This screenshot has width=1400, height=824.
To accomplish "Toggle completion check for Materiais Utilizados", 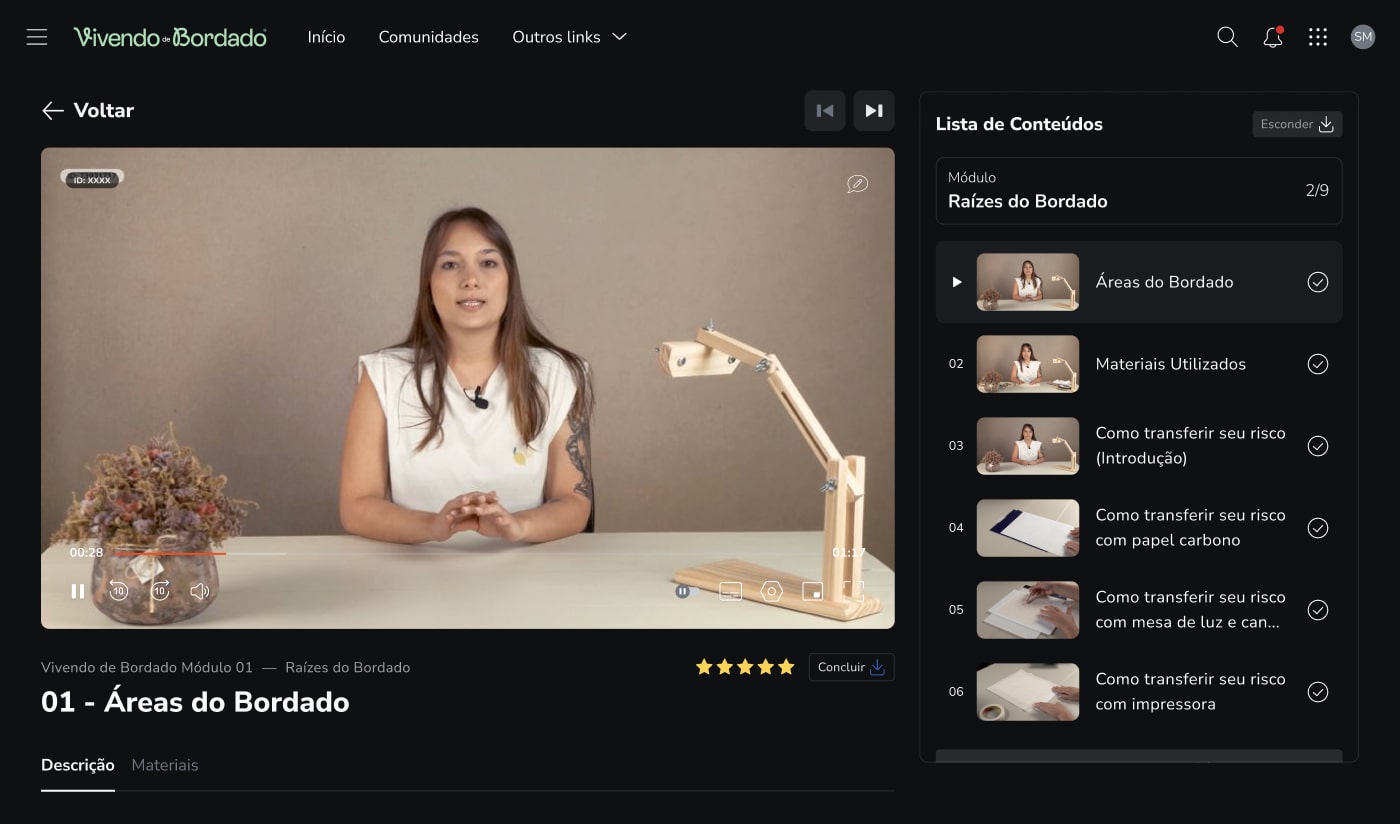I will [1318, 364].
